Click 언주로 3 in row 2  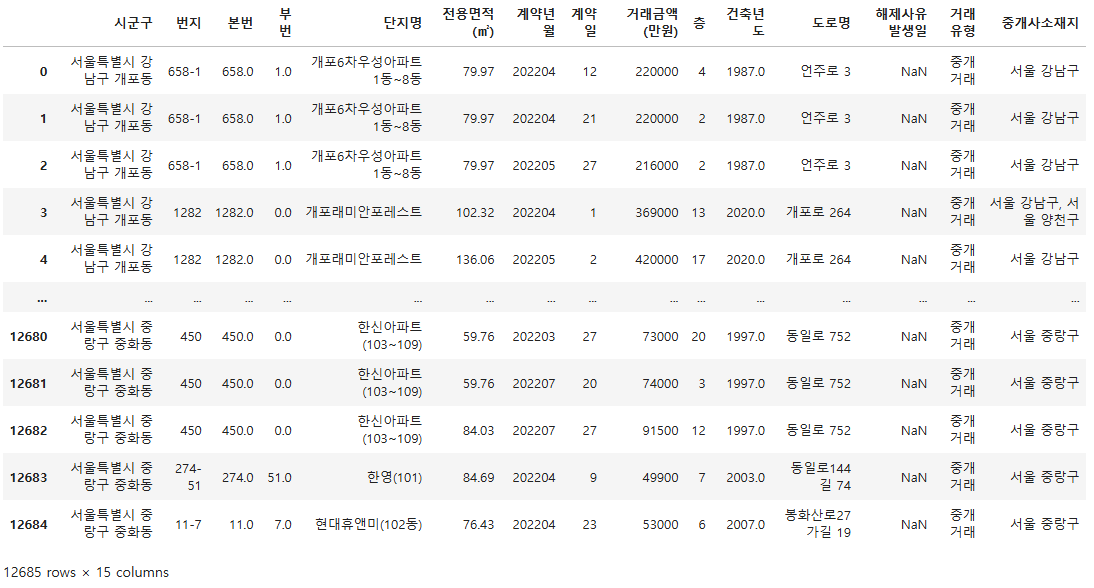click(x=825, y=165)
